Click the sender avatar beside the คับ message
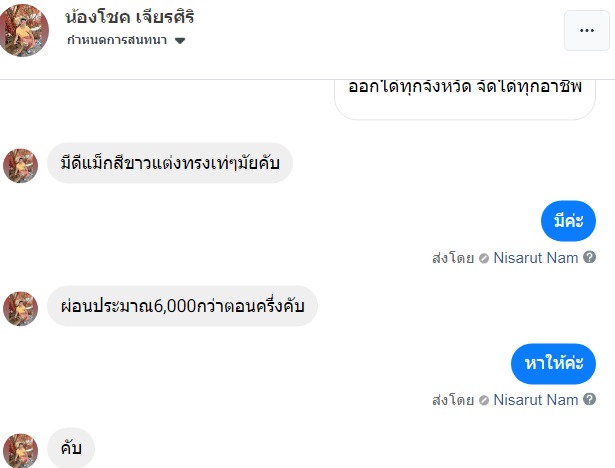This screenshot has width=615, height=468. click(x=21, y=450)
